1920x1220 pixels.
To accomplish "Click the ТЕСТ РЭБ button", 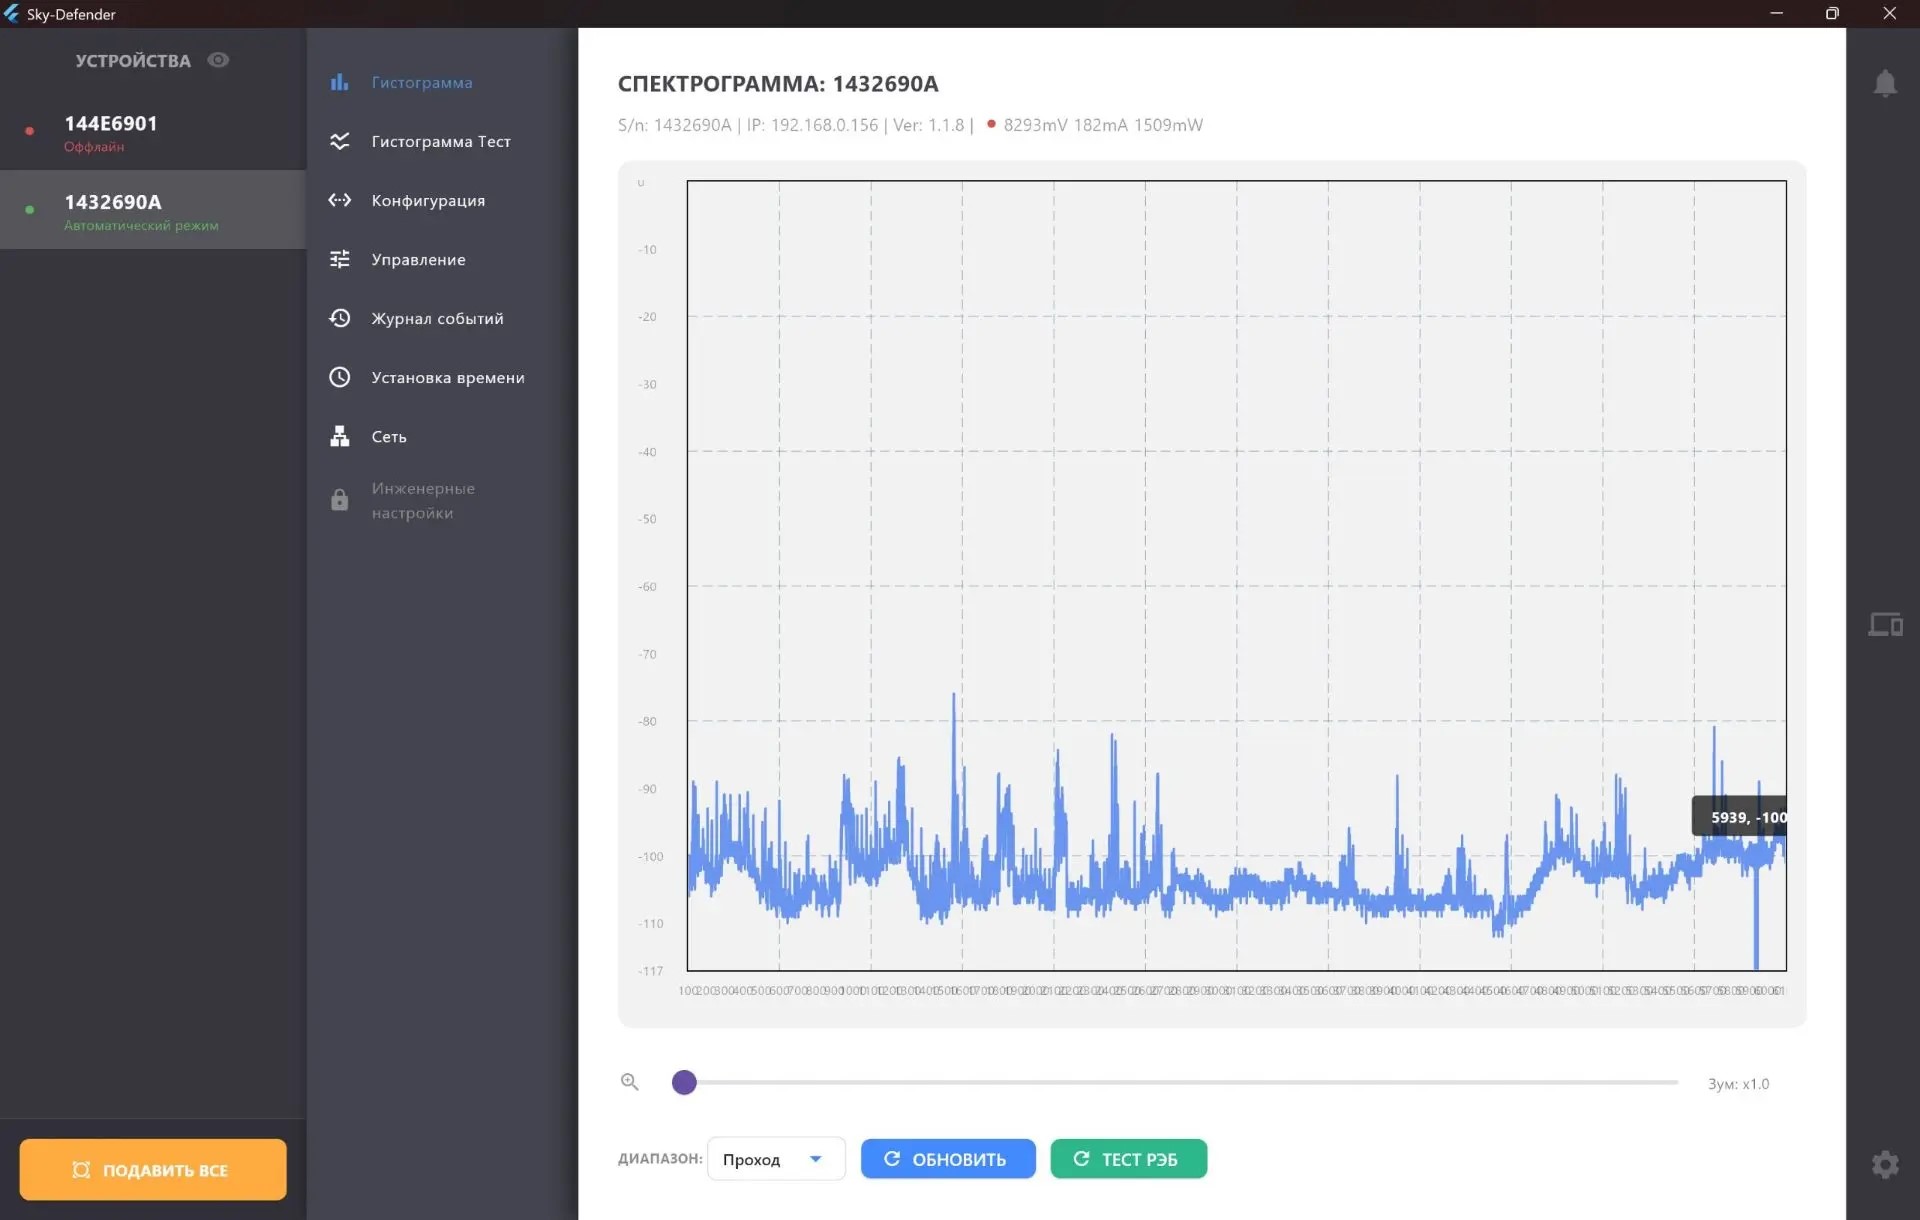I will 1128,1159.
